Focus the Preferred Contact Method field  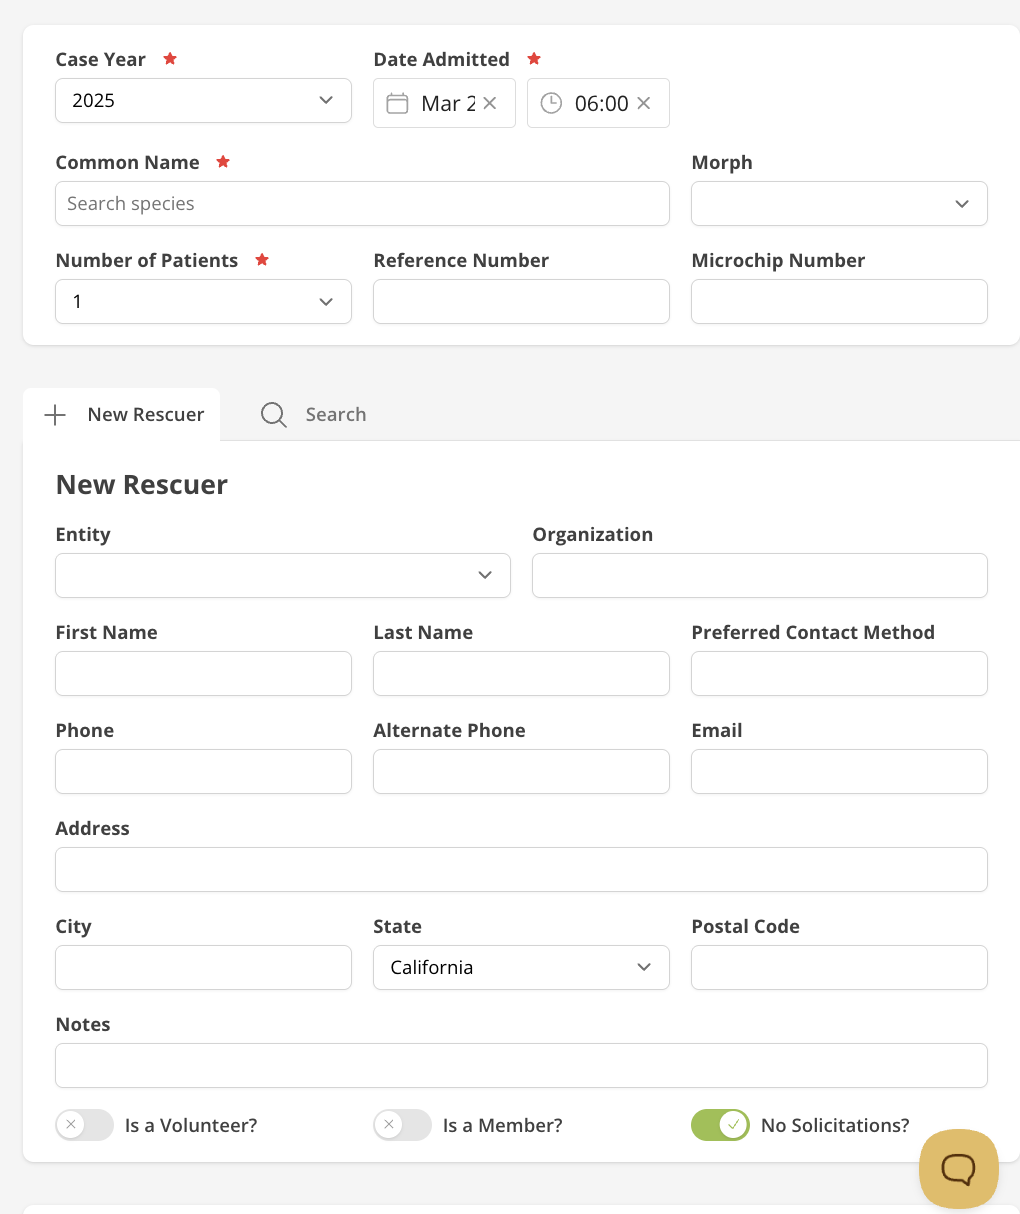(x=839, y=673)
